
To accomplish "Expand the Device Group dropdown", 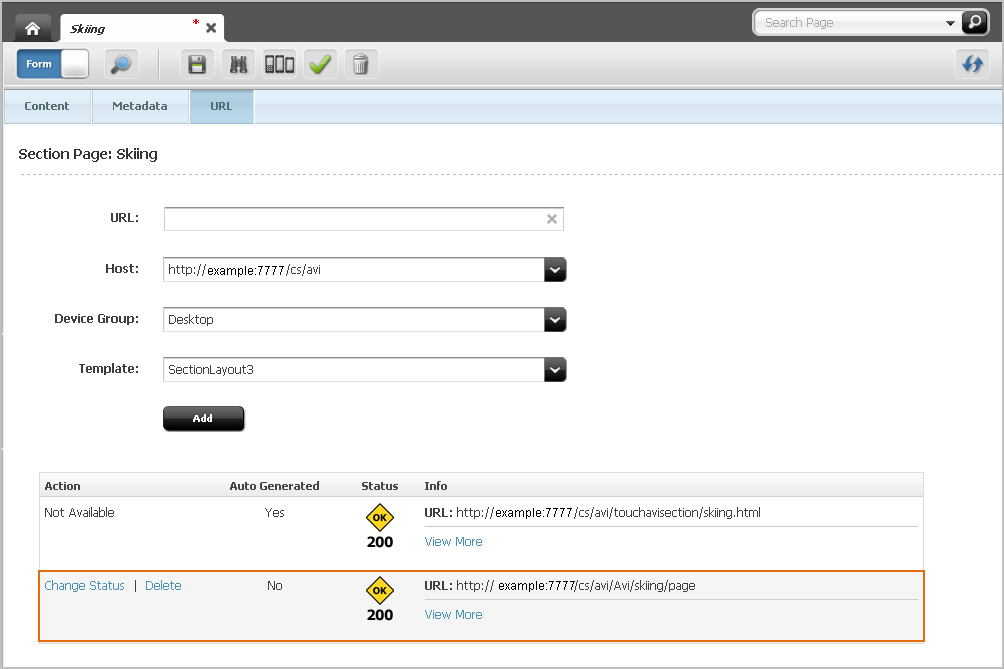I will (555, 319).
